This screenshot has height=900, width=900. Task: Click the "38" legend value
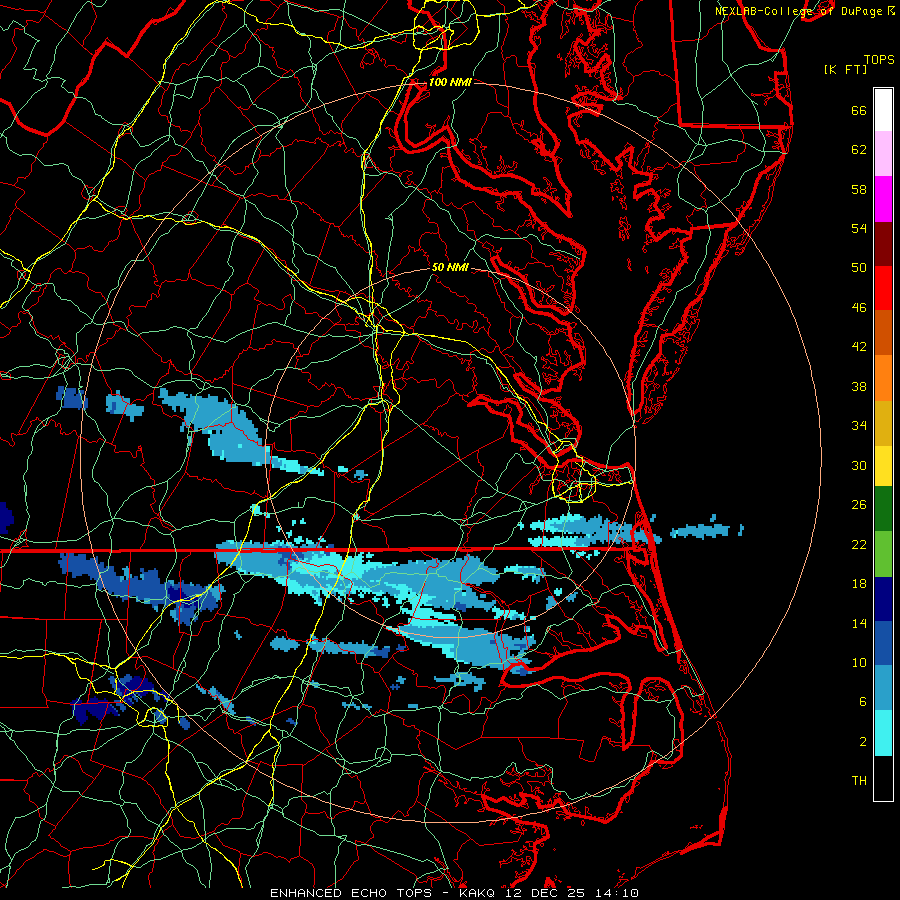pyautogui.click(x=859, y=386)
